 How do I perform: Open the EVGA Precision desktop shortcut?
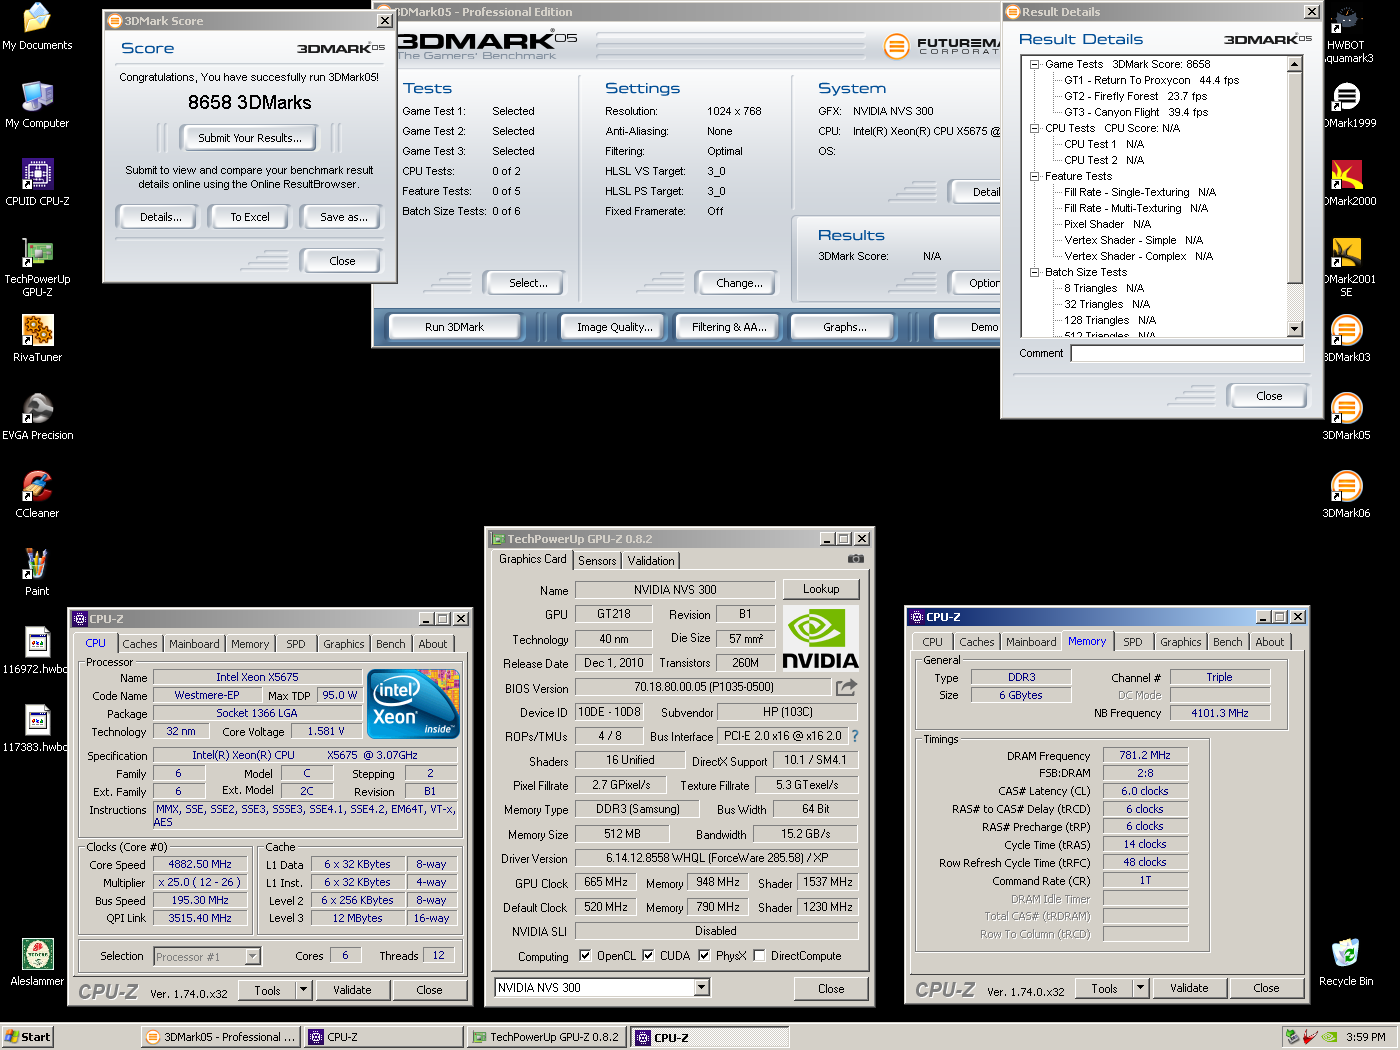pos(37,417)
